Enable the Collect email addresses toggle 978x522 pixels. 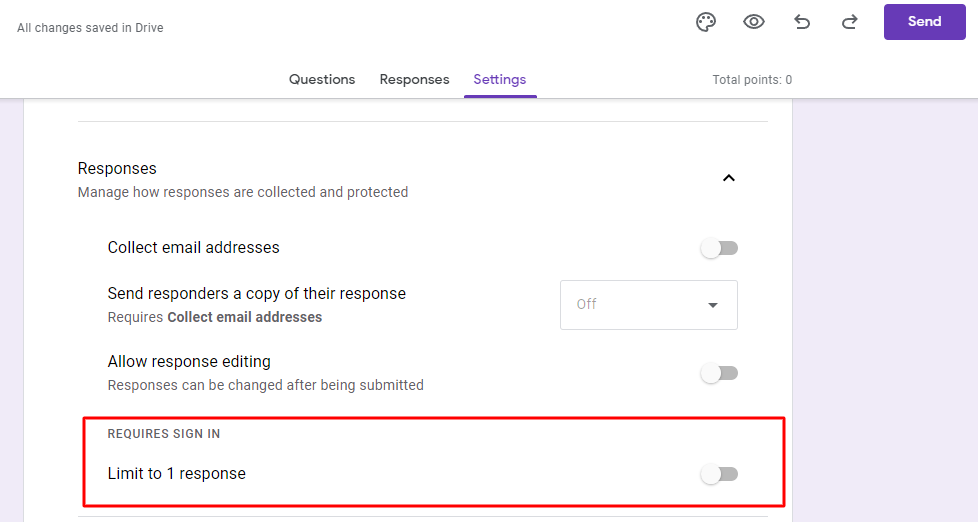point(719,248)
